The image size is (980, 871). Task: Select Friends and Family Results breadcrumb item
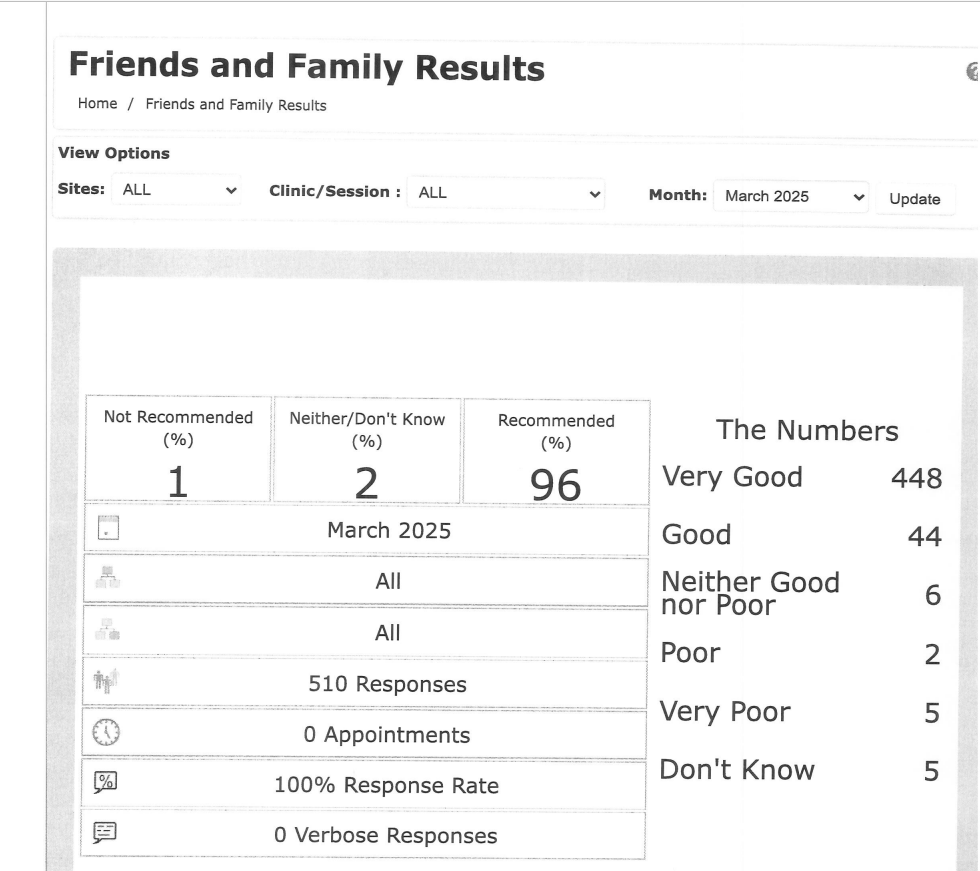point(236,105)
